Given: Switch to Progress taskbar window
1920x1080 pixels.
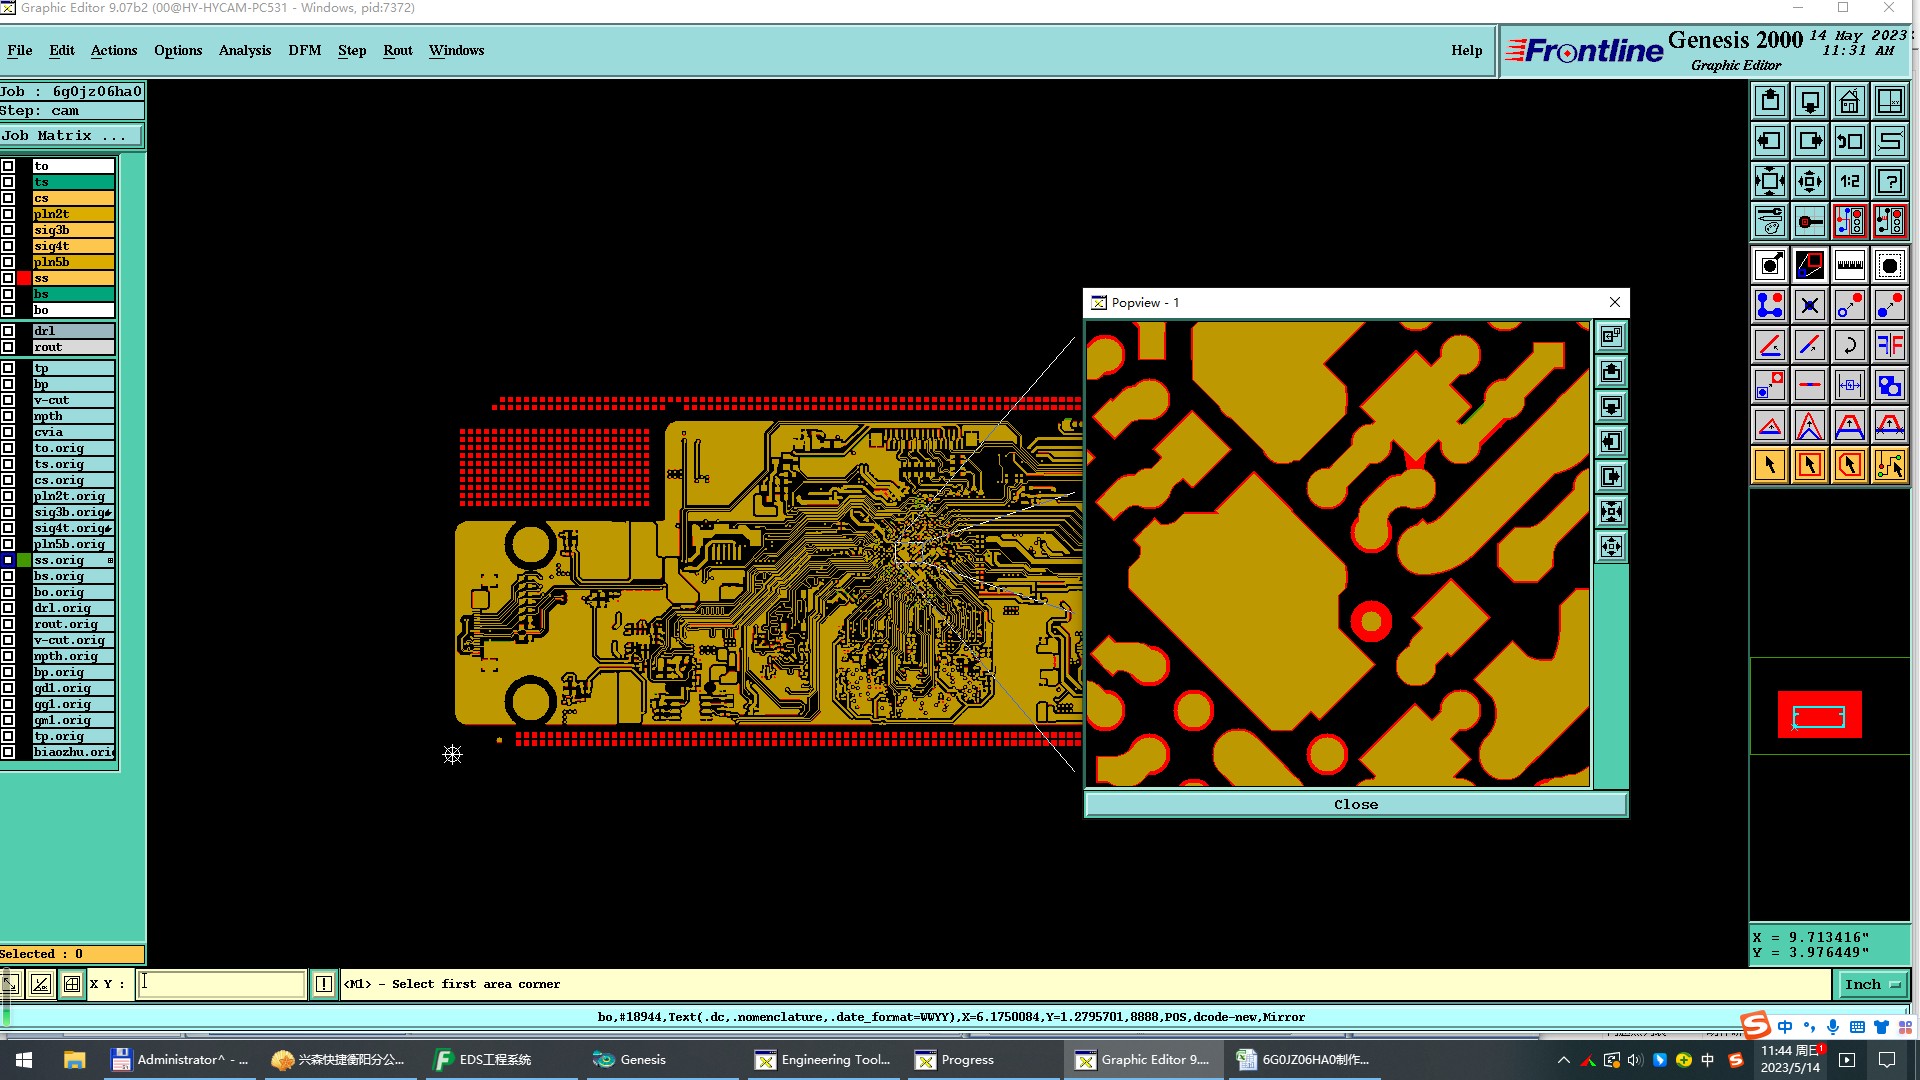Looking at the screenshot, I should tap(984, 1060).
